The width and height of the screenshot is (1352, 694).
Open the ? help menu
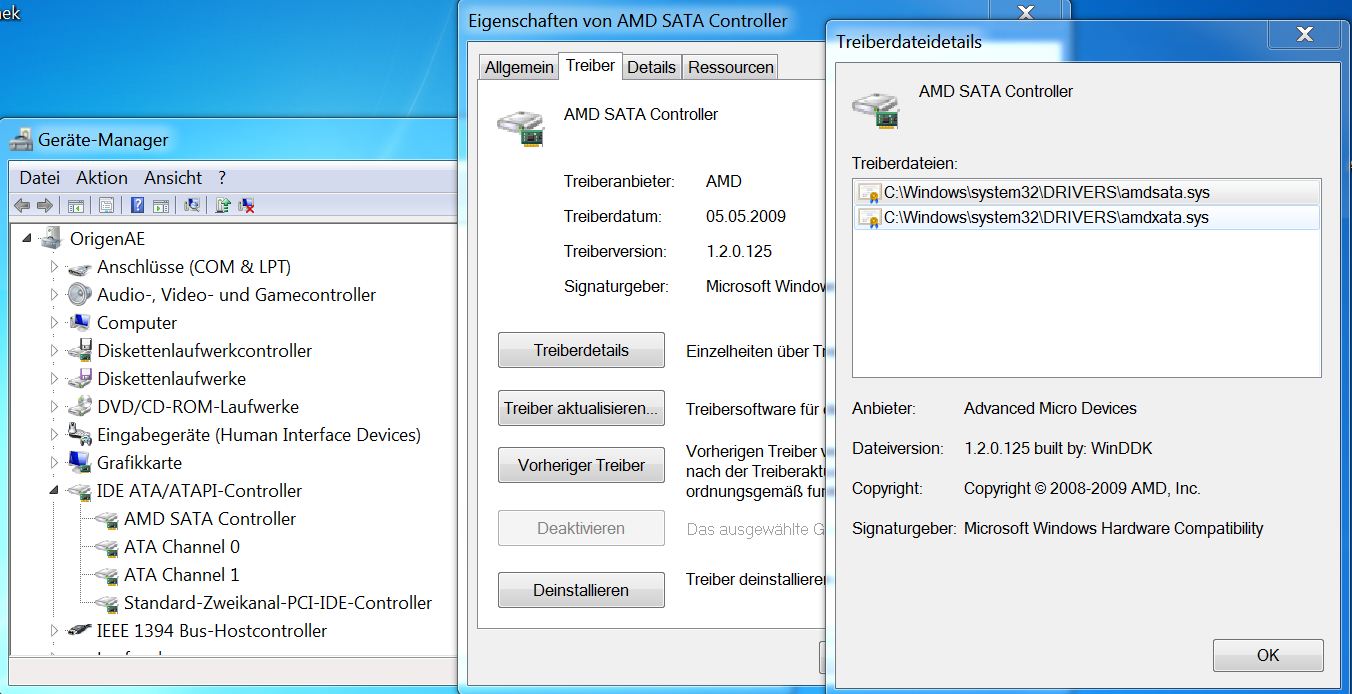pyautogui.click(x=222, y=178)
